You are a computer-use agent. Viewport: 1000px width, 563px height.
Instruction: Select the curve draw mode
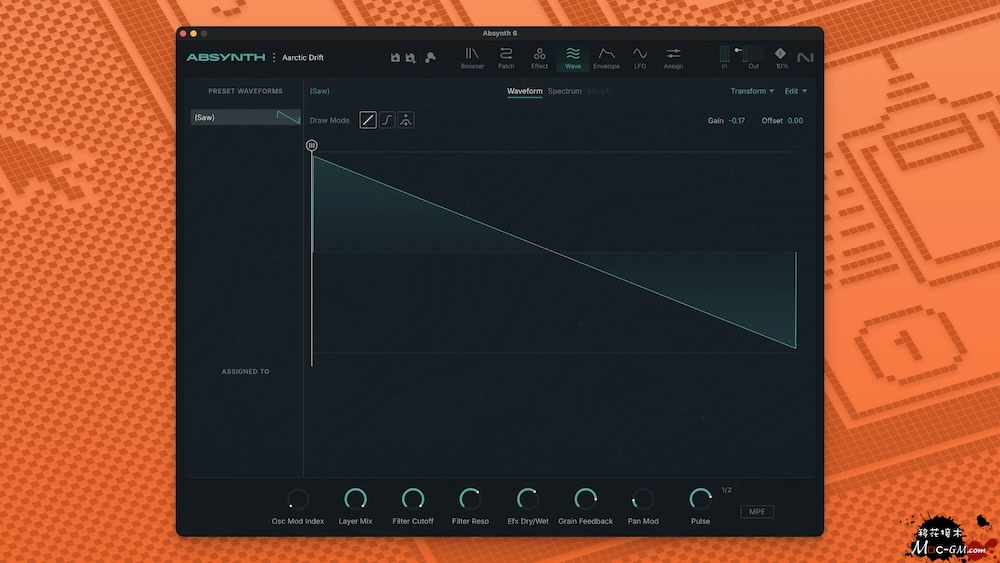387,120
